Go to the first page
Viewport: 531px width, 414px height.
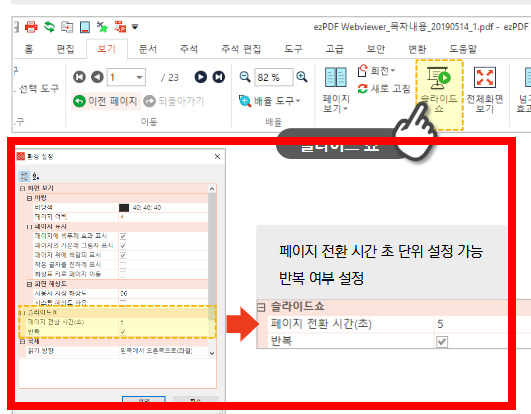point(79,77)
